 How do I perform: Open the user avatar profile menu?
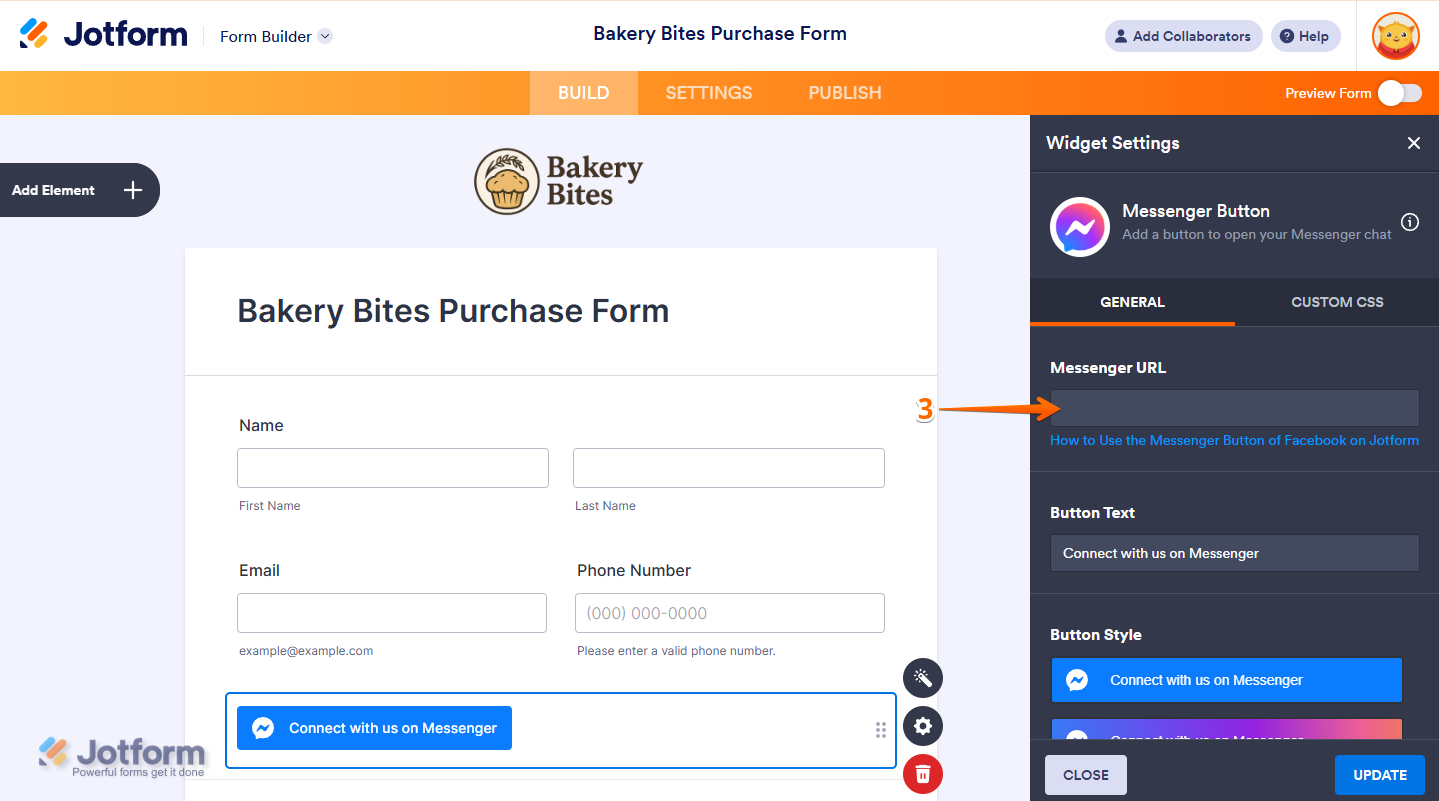coord(1395,36)
